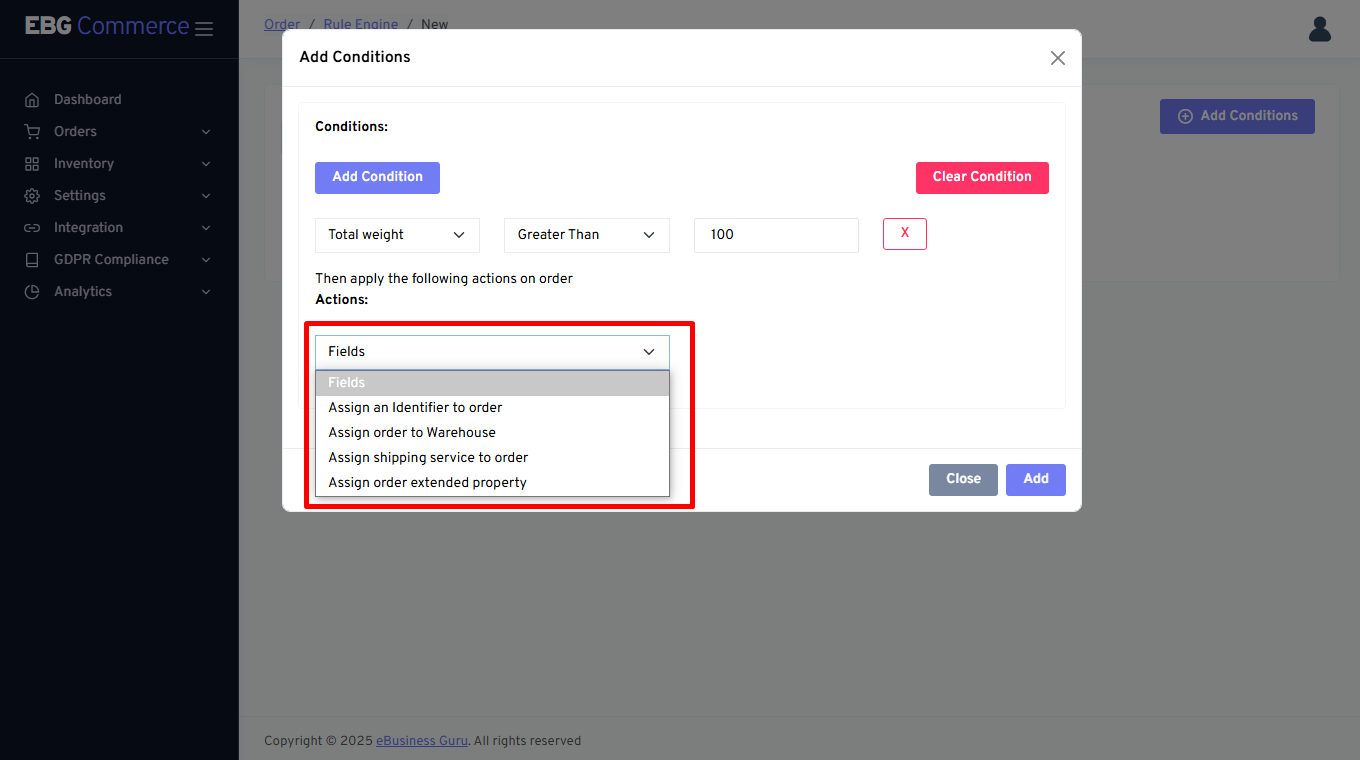Viewport: 1360px width, 760px height.
Task: Remove condition row with X button
Action: 904,234
